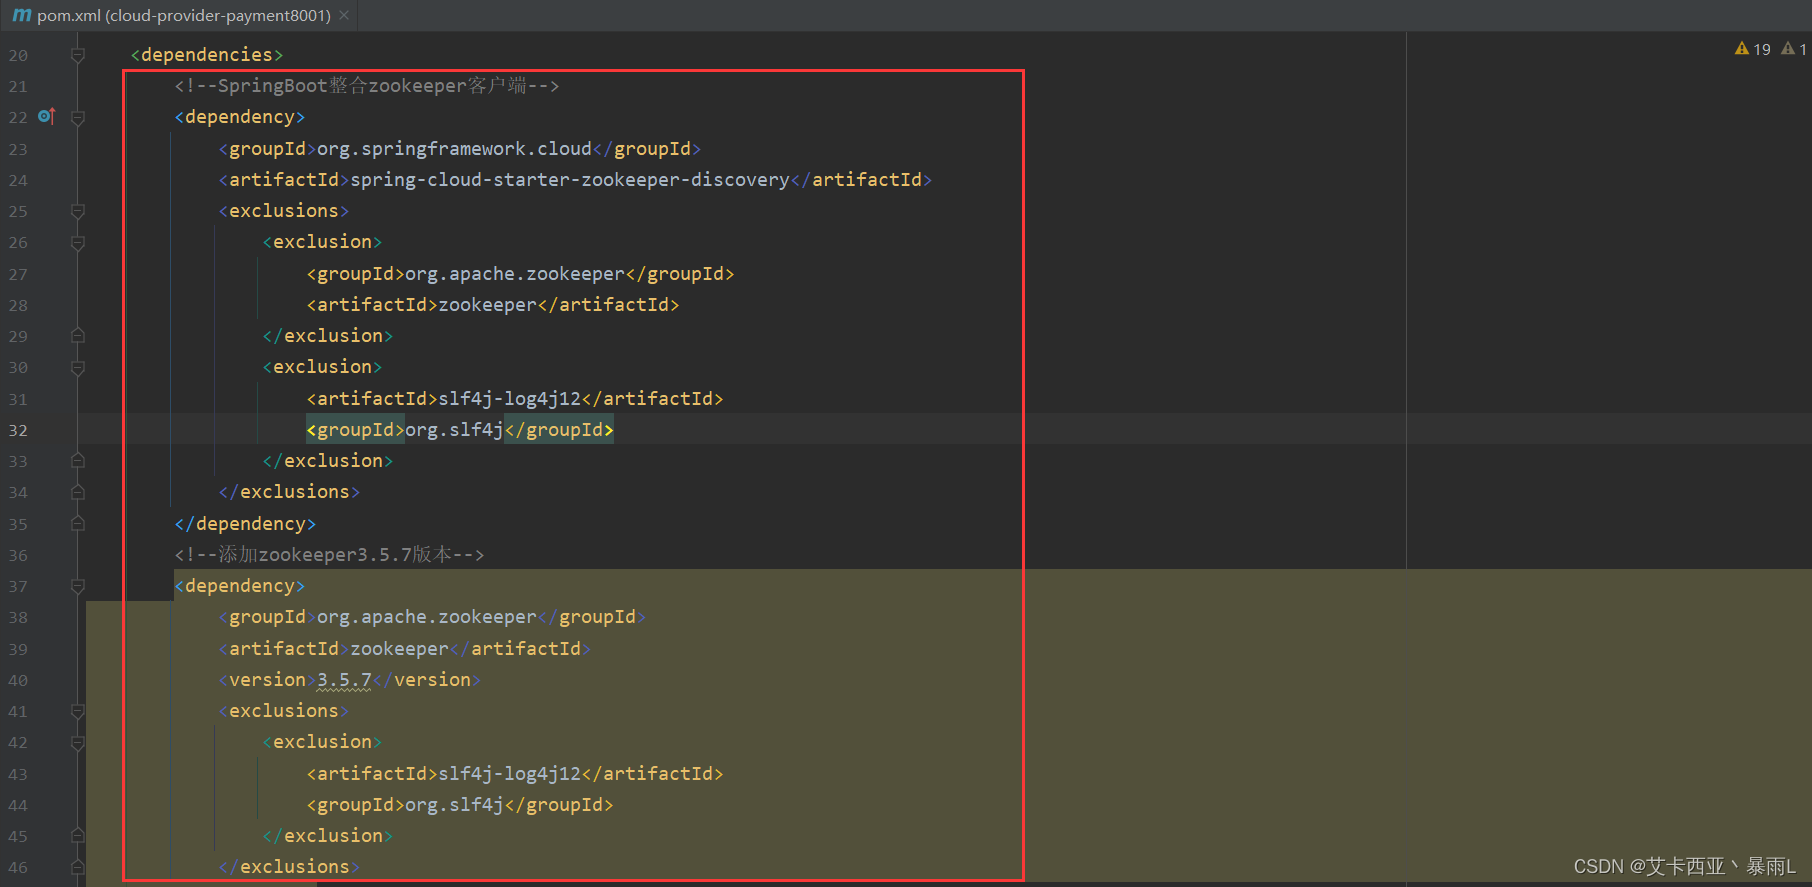Click line number 40 in gutter

[x=18, y=681]
